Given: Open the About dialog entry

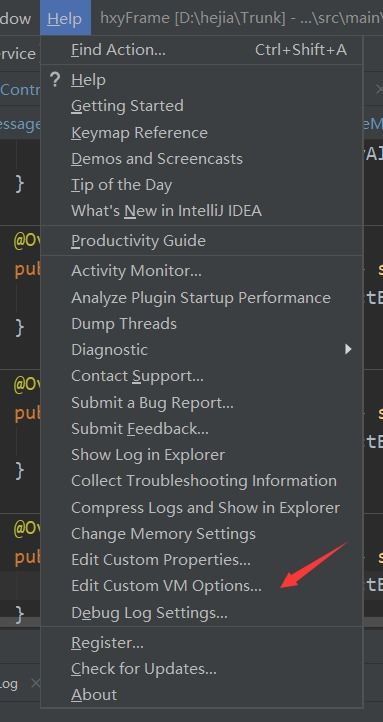Looking at the screenshot, I should click(x=94, y=695).
